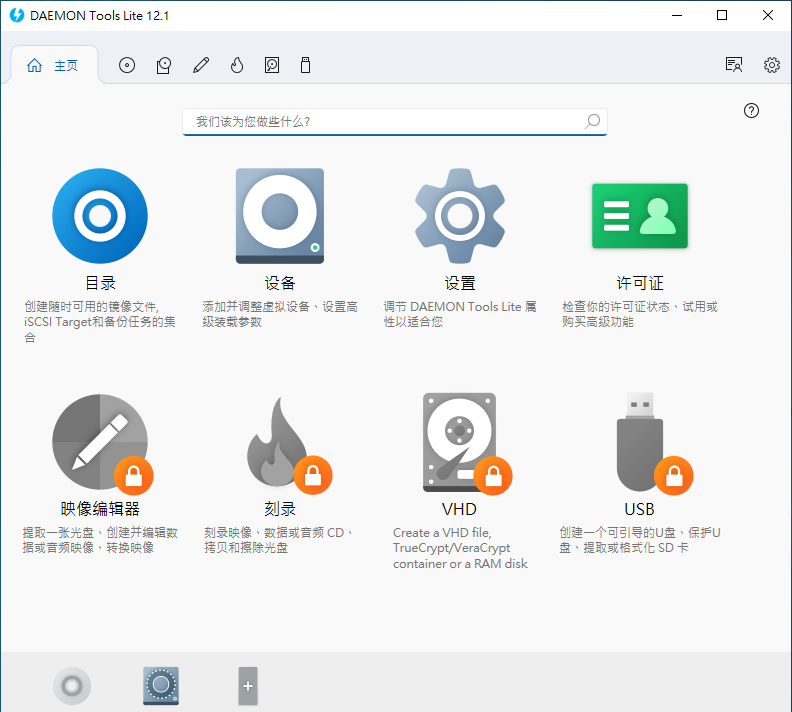Select the quick mount disc in bottom bar
Image resolution: width=792 pixels, height=712 pixels.
pyautogui.click(x=72, y=686)
